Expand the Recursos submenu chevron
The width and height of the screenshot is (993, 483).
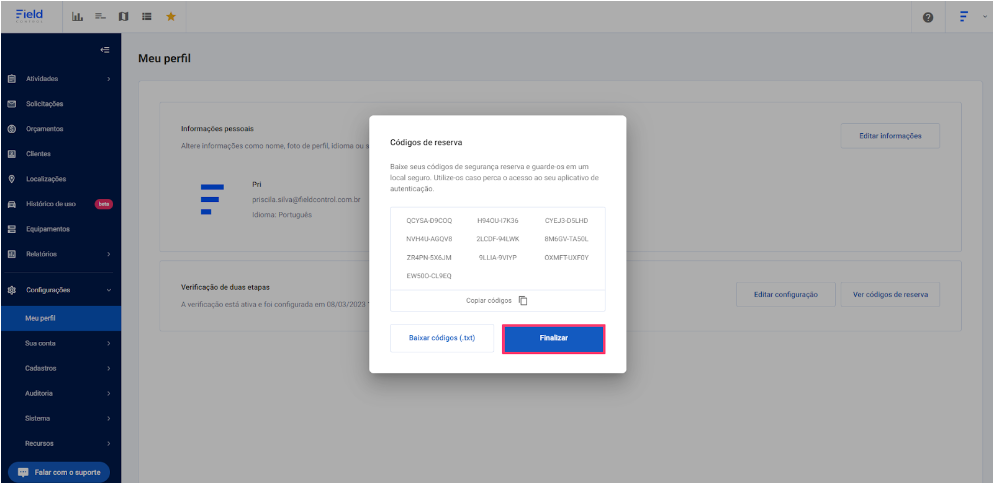pos(109,443)
